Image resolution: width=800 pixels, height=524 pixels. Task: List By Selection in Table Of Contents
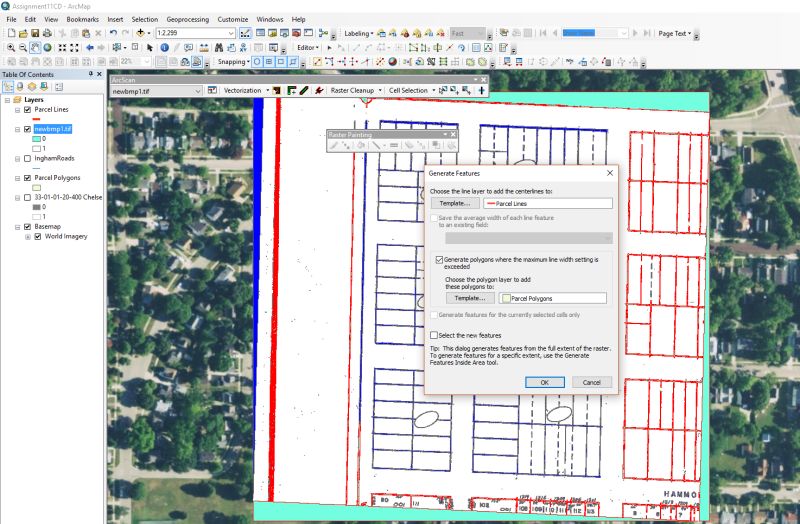[44, 87]
